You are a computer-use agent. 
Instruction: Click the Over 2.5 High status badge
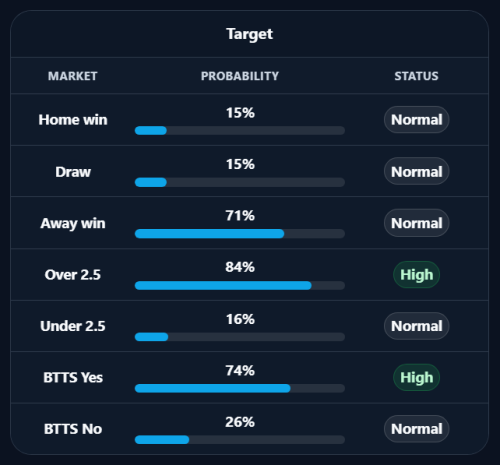(x=416, y=275)
